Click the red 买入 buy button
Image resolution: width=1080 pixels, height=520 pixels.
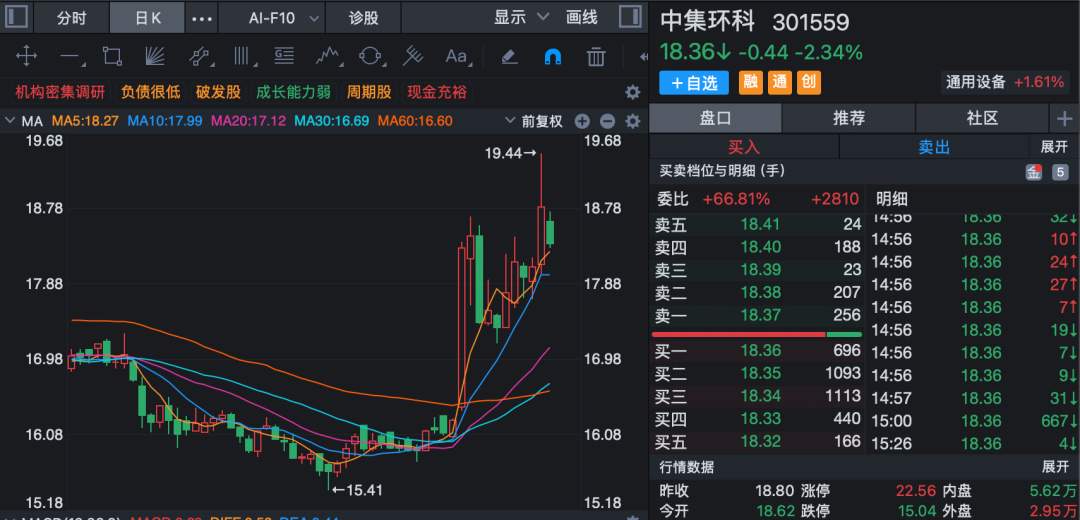743,147
